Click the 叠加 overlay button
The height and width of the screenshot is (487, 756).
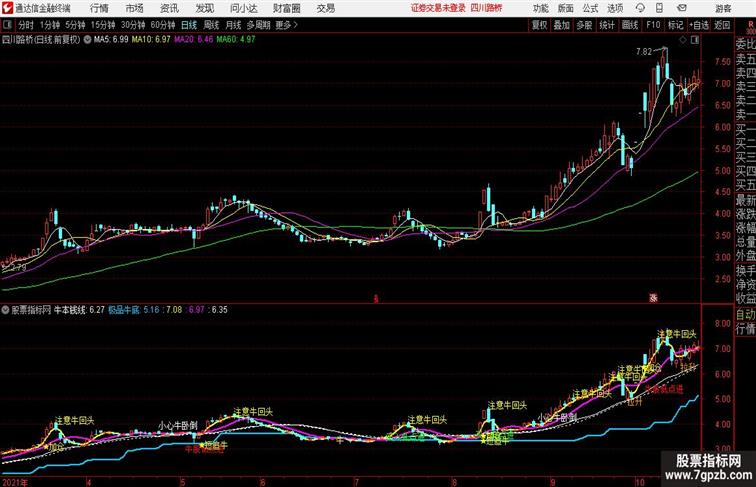(x=561, y=25)
